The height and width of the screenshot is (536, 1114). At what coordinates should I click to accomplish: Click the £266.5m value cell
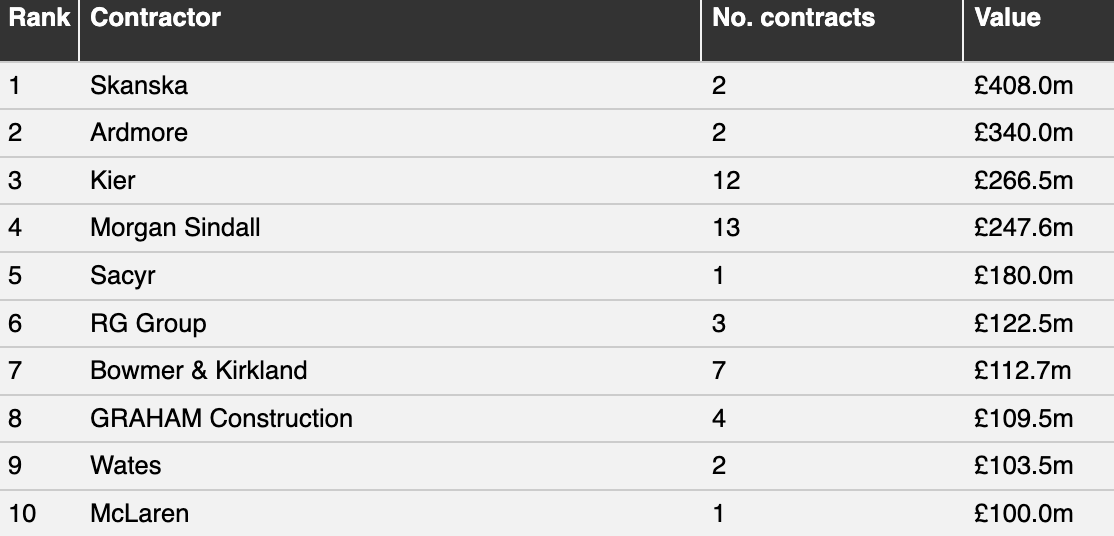1039,181
